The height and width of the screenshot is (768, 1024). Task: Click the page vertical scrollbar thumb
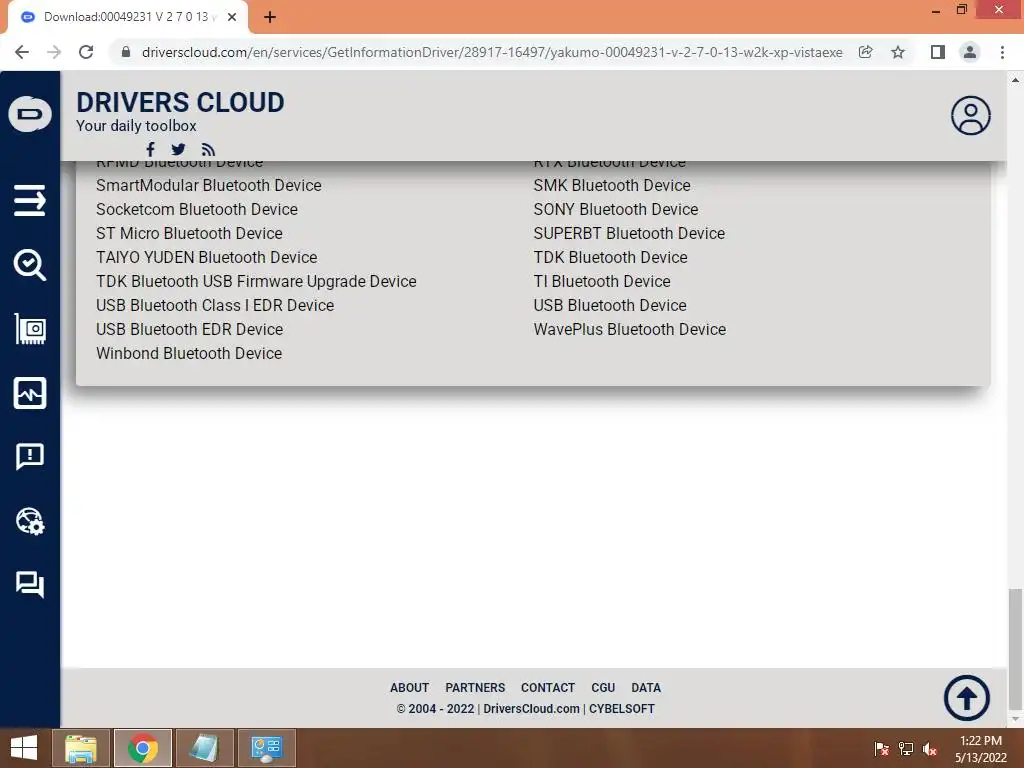1015,648
